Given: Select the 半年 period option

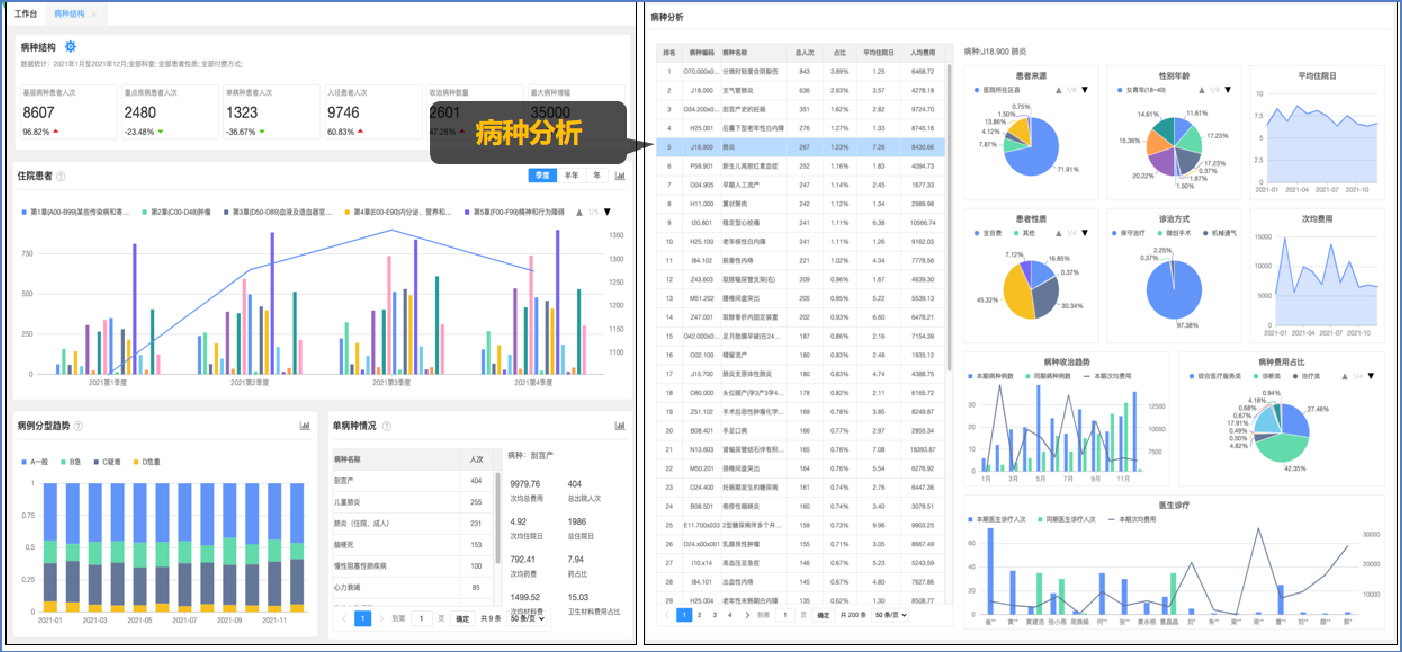Looking at the screenshot, I should pos(571,176).
